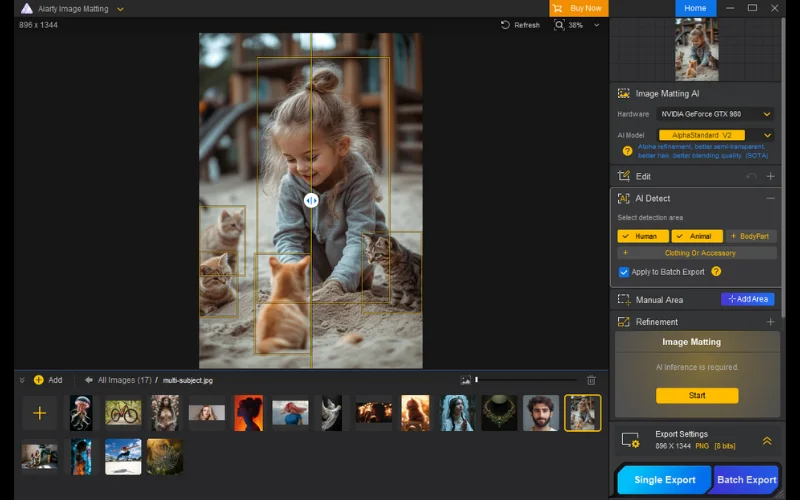Adjust the thumbnail size slider
This screenshot has height=500, width=800.
click(477, 380)
